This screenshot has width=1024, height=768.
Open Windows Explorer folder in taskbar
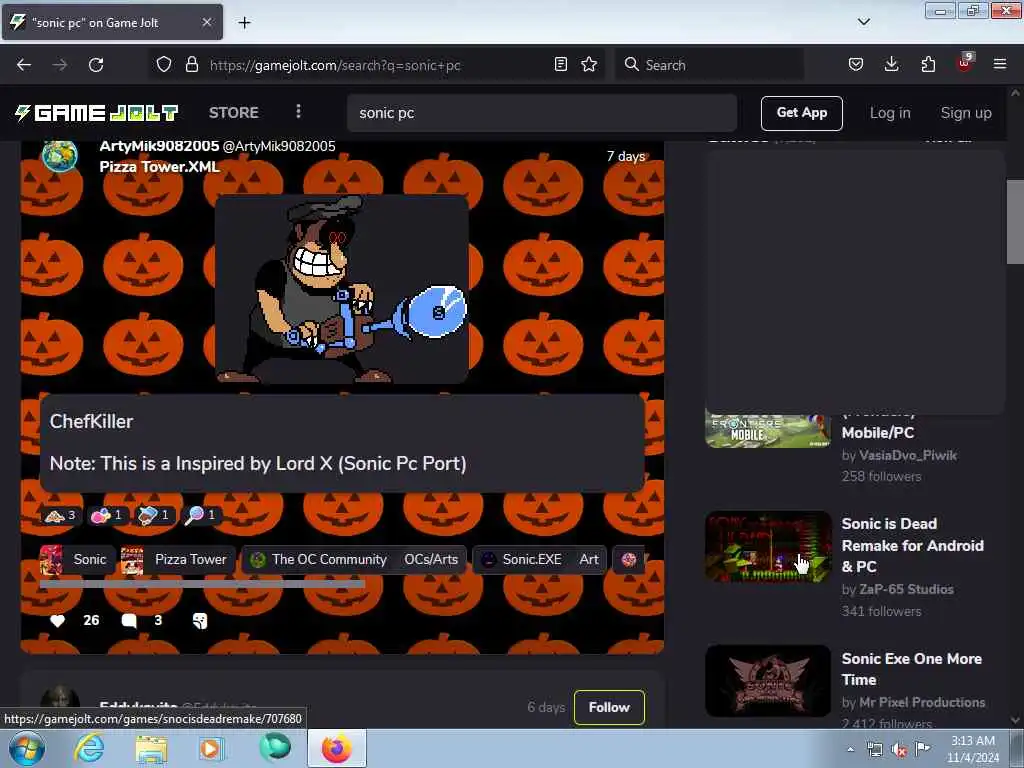click(x=151, y=749)
